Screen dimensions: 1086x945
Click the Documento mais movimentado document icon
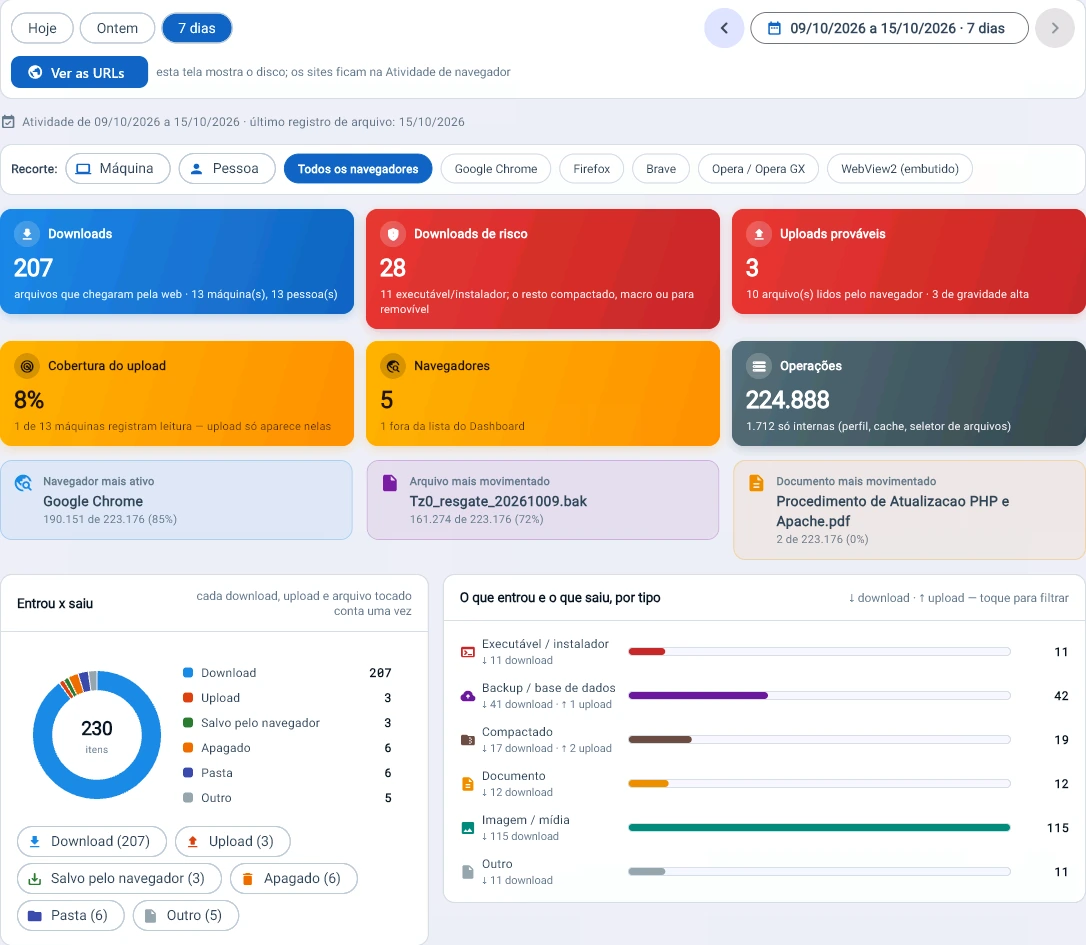[x=756, y=483]
